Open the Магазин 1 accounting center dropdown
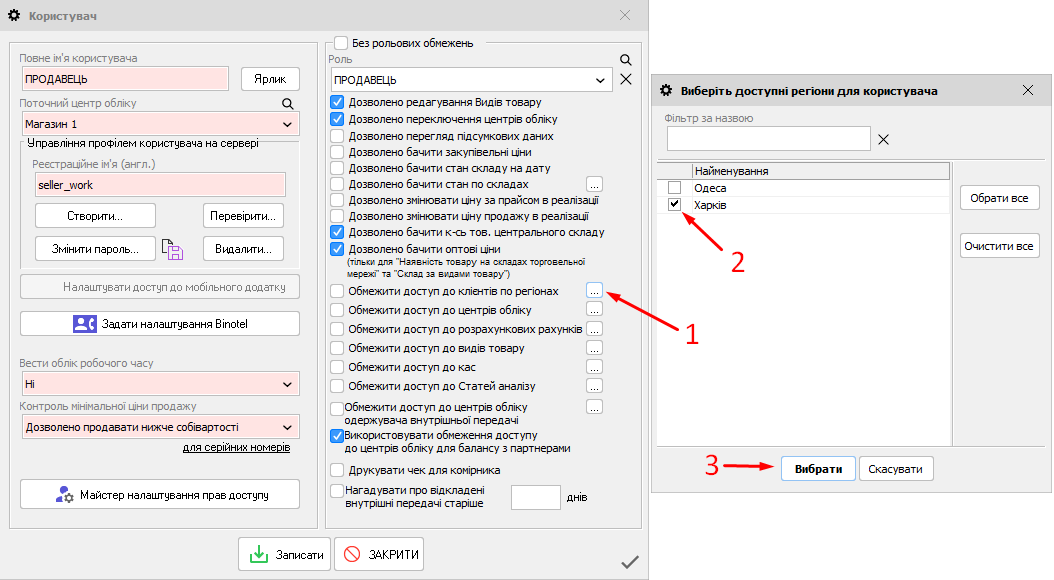1054x580 pixels. tap(288, 124)
